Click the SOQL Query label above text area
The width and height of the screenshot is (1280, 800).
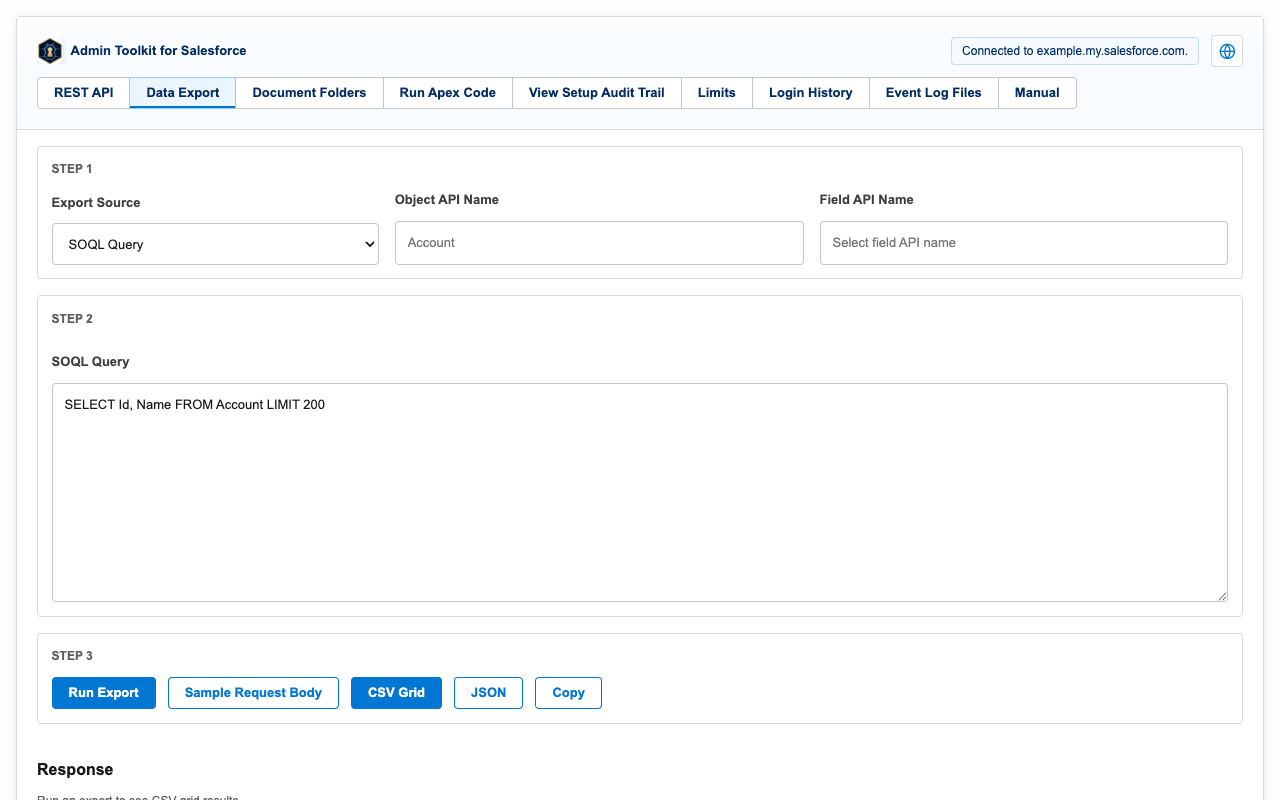(x=90, y=361)
